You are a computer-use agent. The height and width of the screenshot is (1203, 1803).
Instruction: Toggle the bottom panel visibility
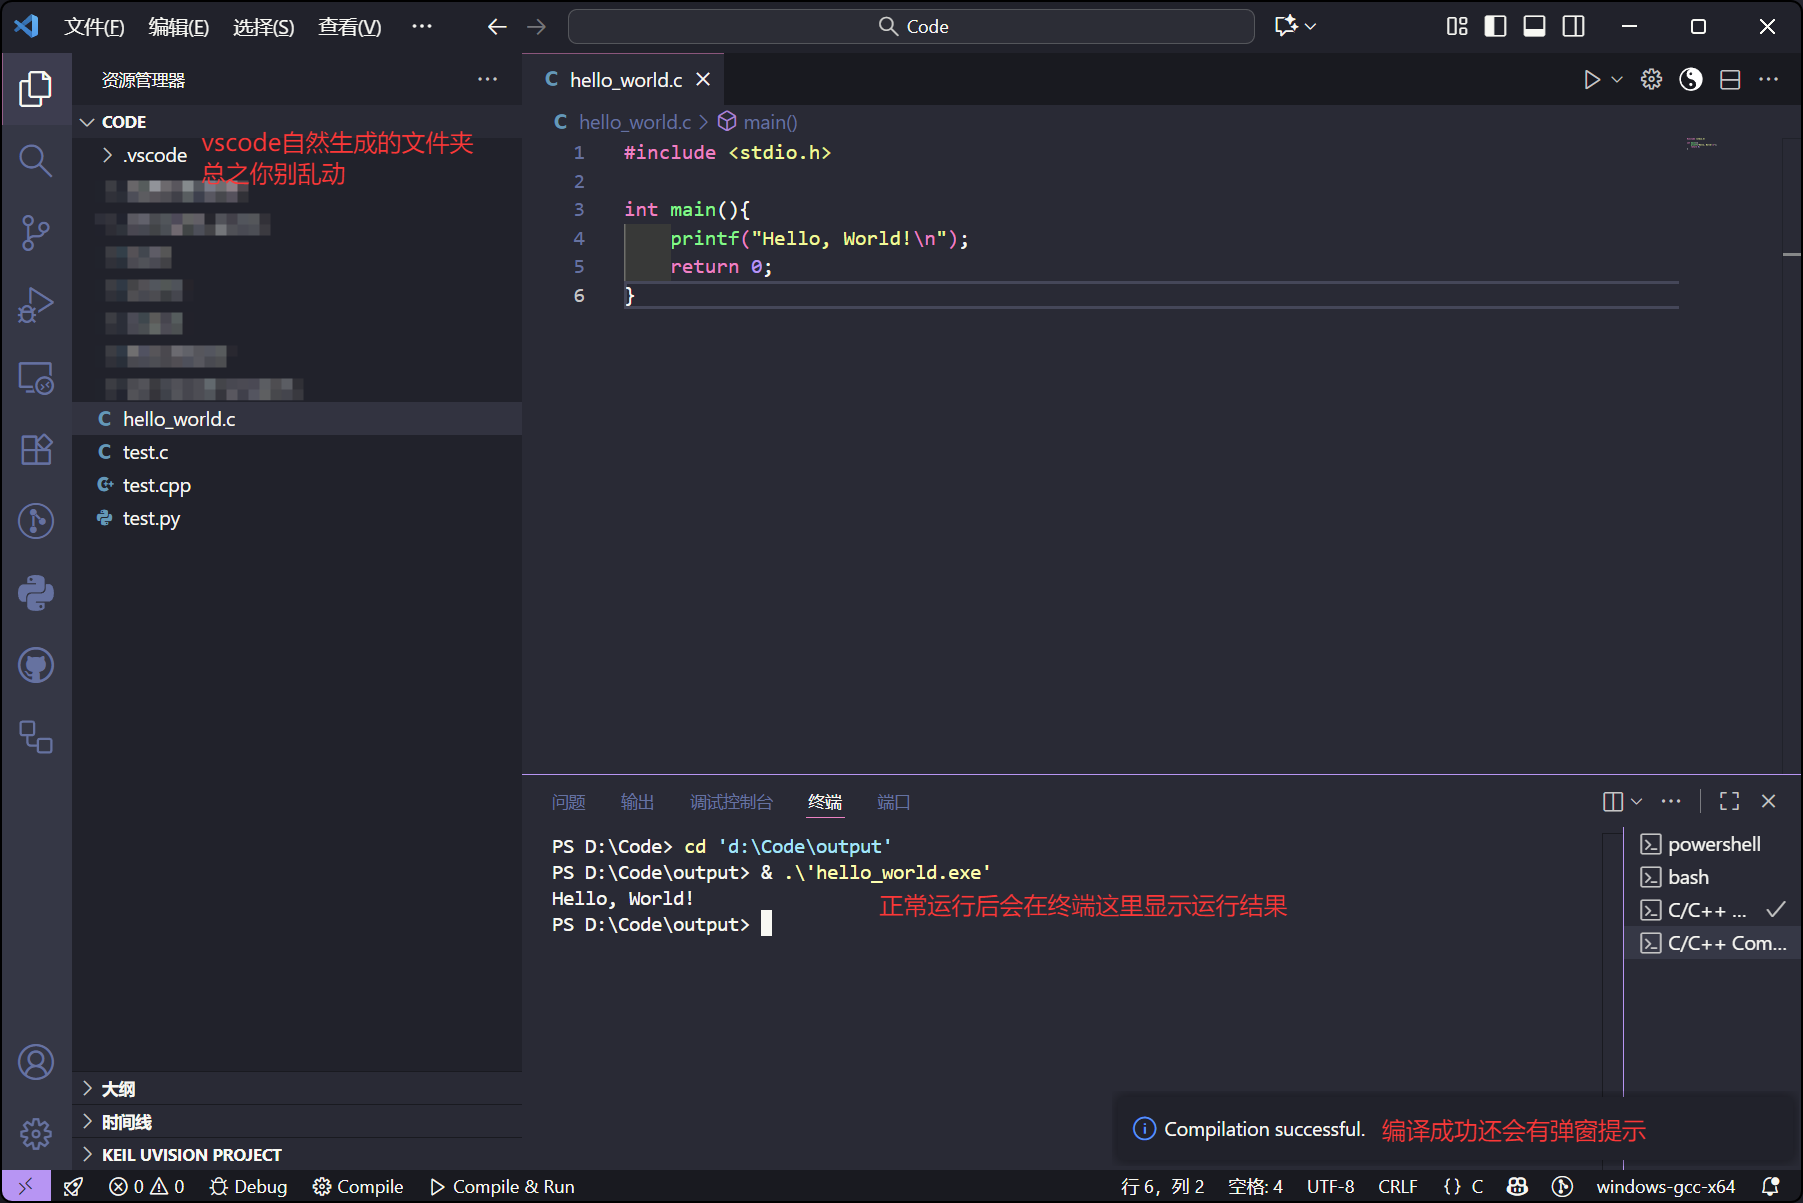click(1534, 27)
